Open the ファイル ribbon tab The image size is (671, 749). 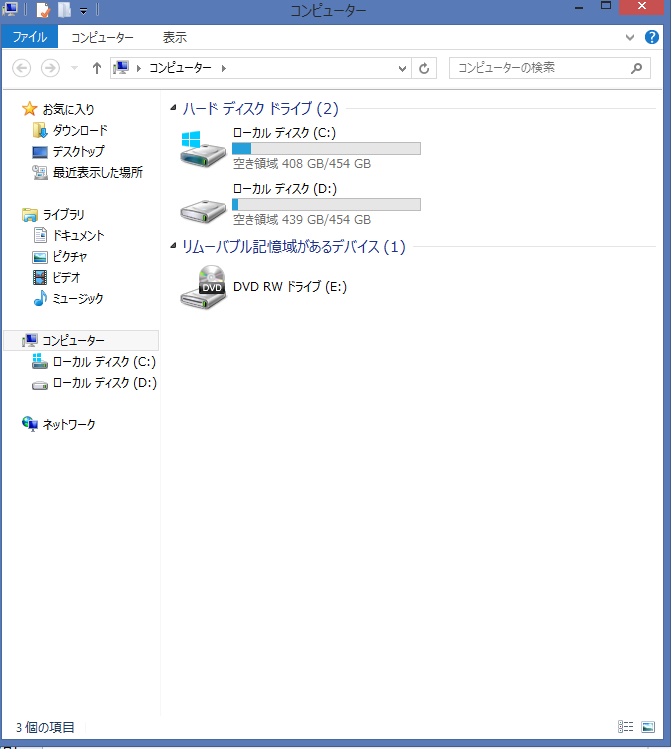coord(30,37)
